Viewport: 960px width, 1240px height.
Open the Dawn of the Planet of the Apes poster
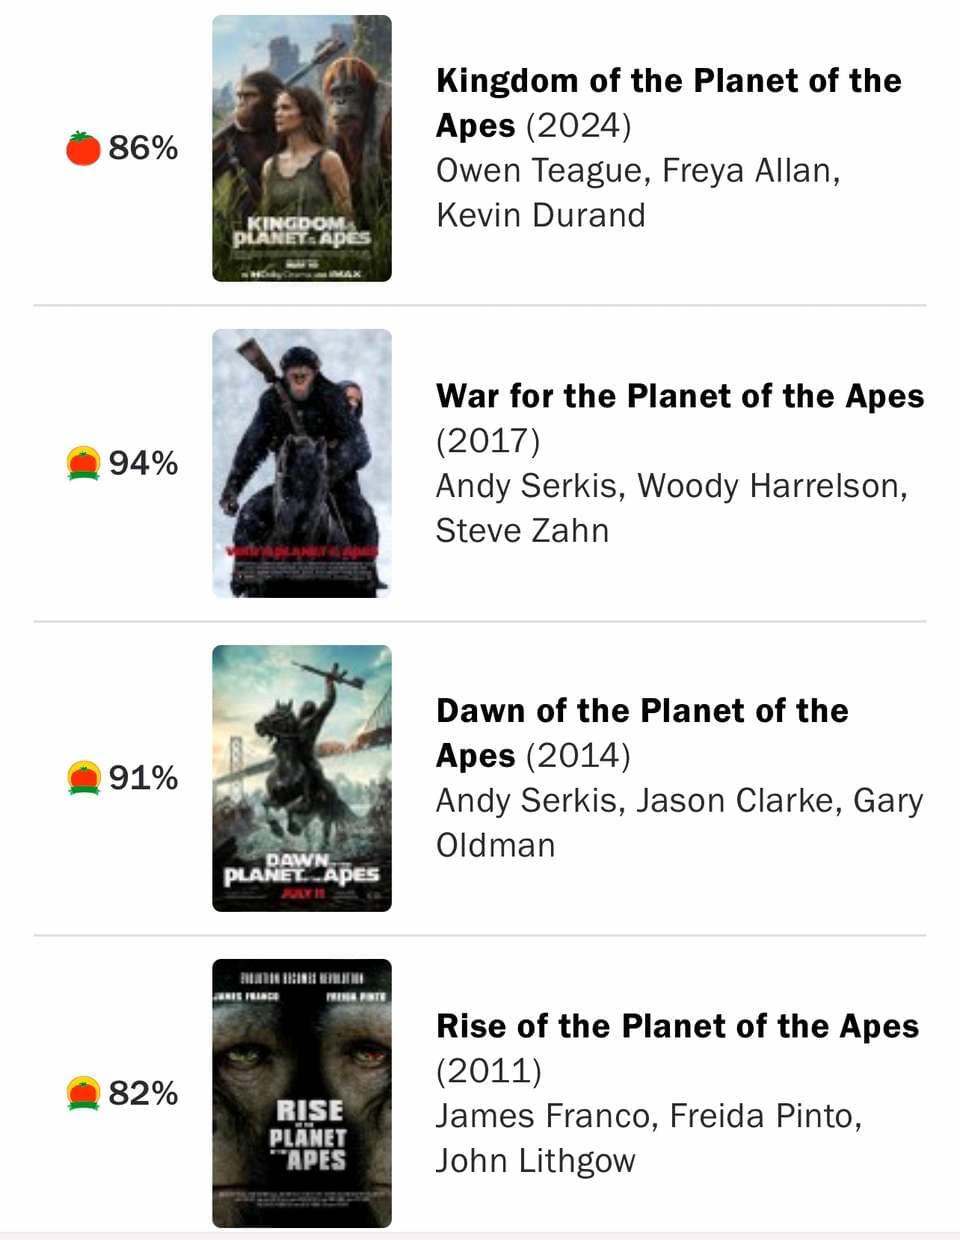coord(302,778)
